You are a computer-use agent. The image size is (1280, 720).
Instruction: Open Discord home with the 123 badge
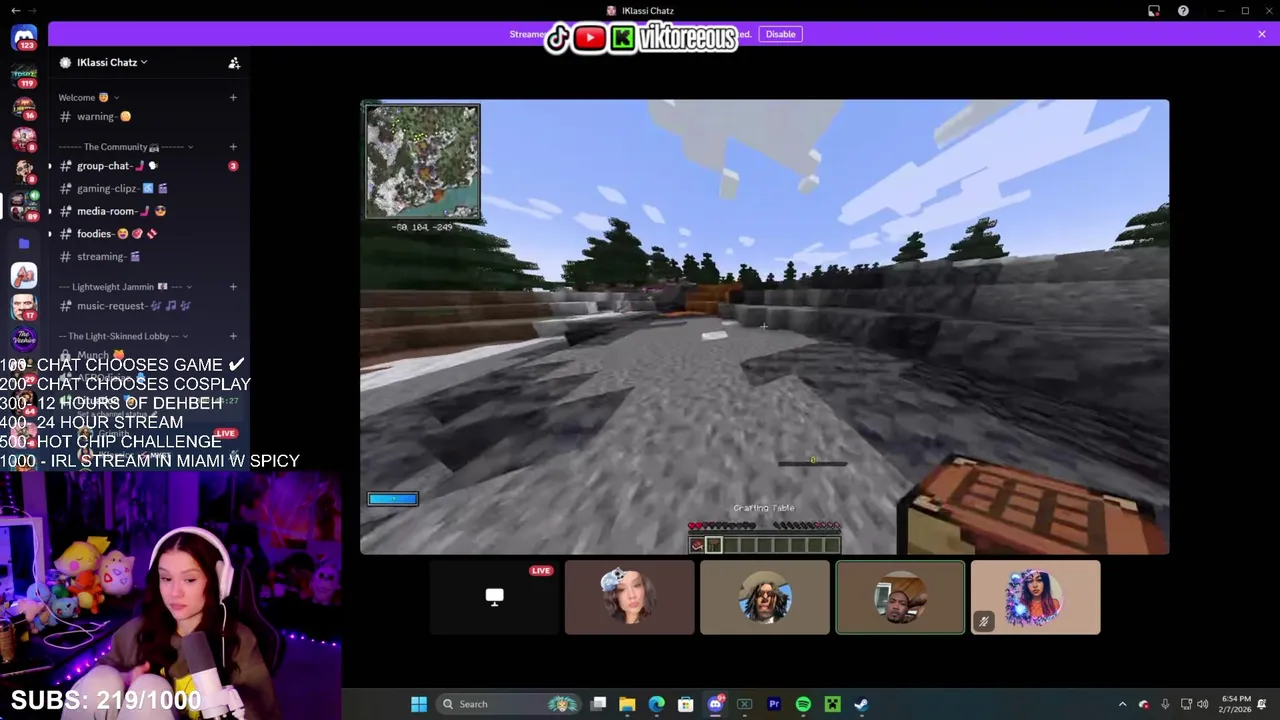(24, 38)
